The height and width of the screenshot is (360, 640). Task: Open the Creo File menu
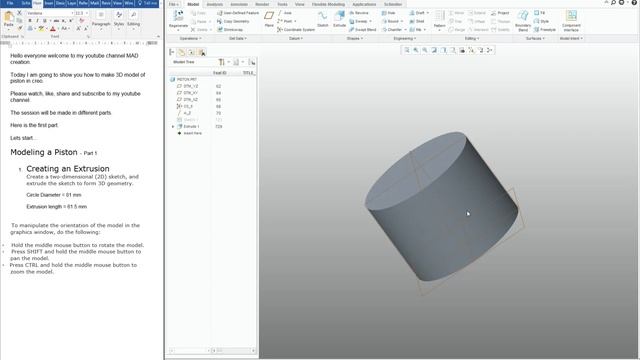pyautogui.click(x=174, y=4)
